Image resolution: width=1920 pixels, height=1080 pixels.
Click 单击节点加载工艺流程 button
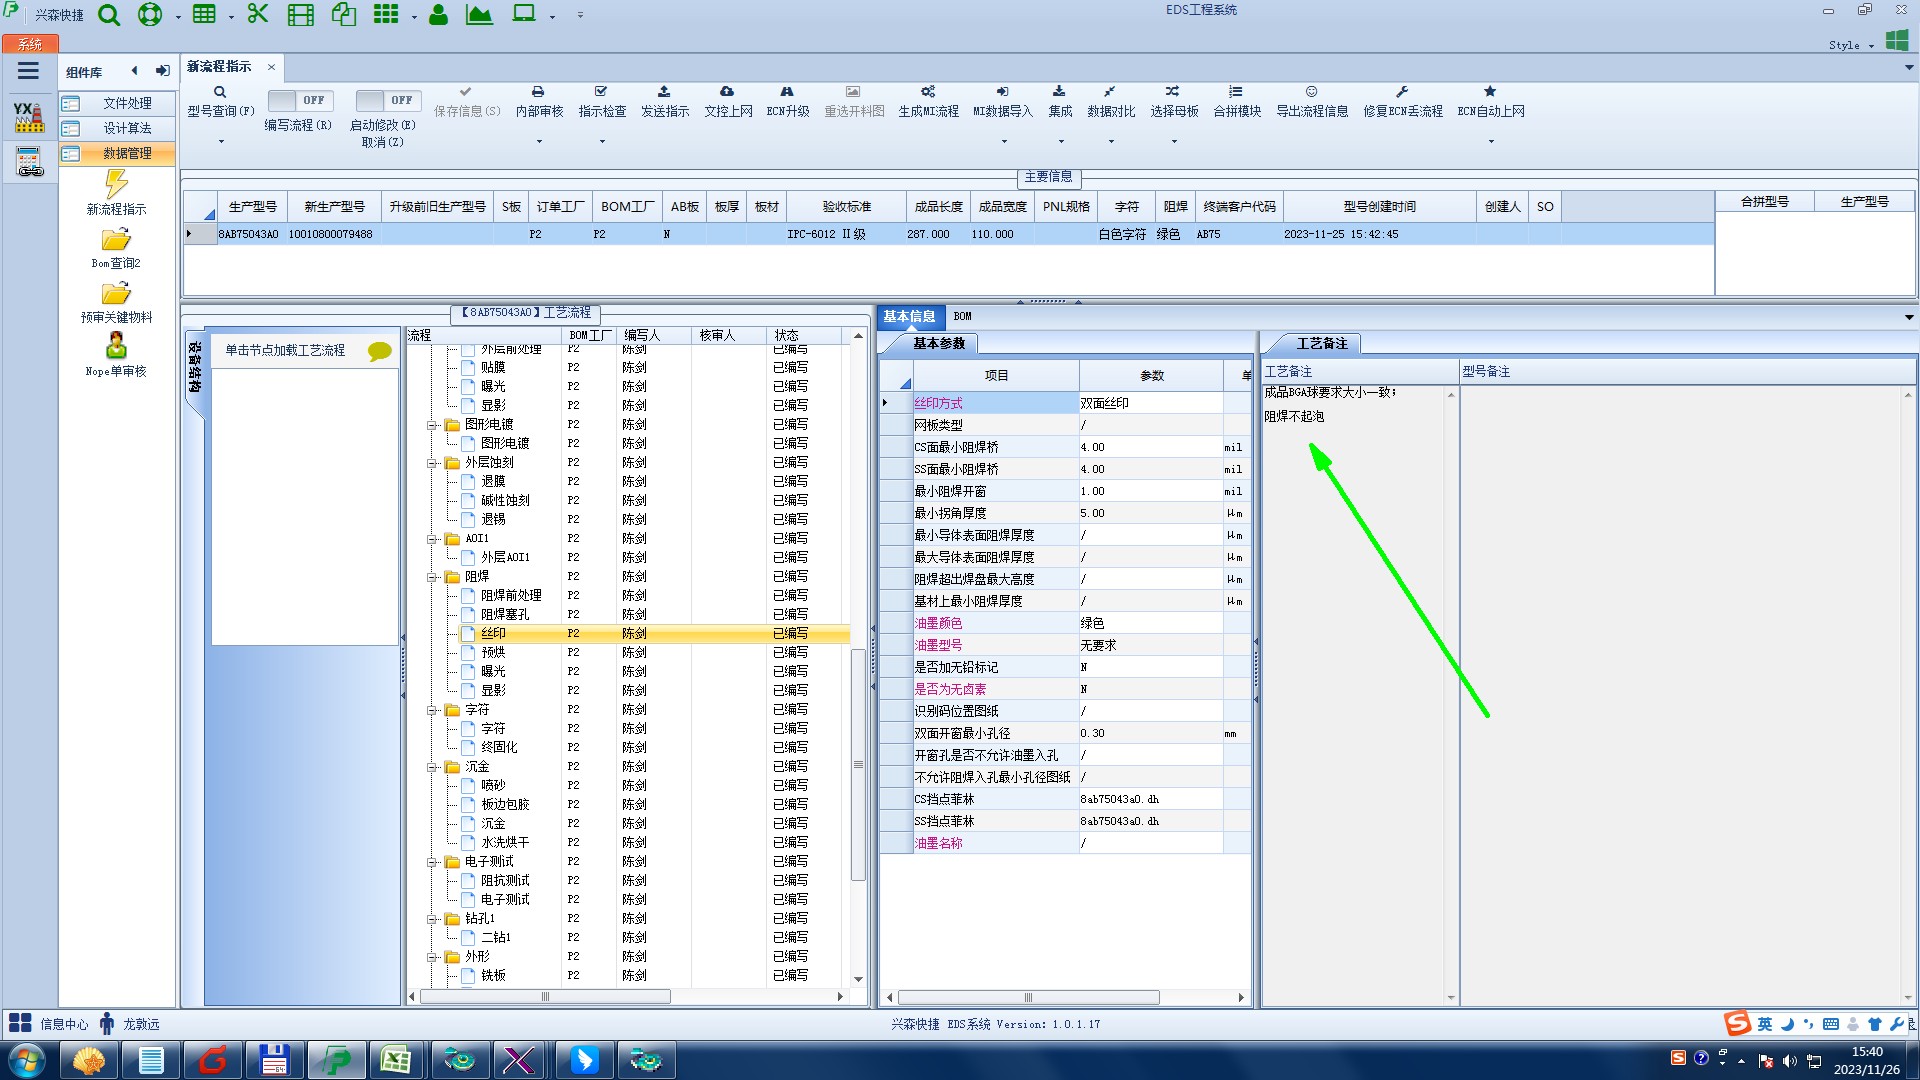click(x=285, y=350)
